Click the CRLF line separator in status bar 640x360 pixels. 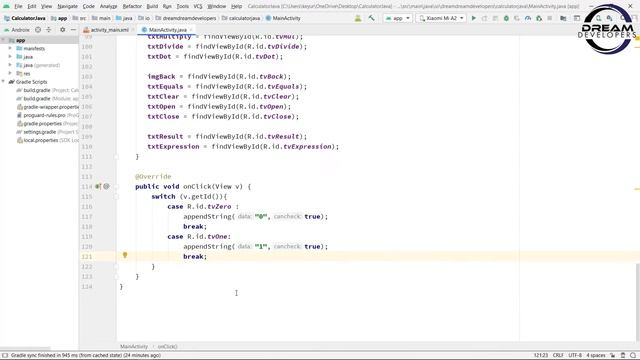[x=558, y=356]
